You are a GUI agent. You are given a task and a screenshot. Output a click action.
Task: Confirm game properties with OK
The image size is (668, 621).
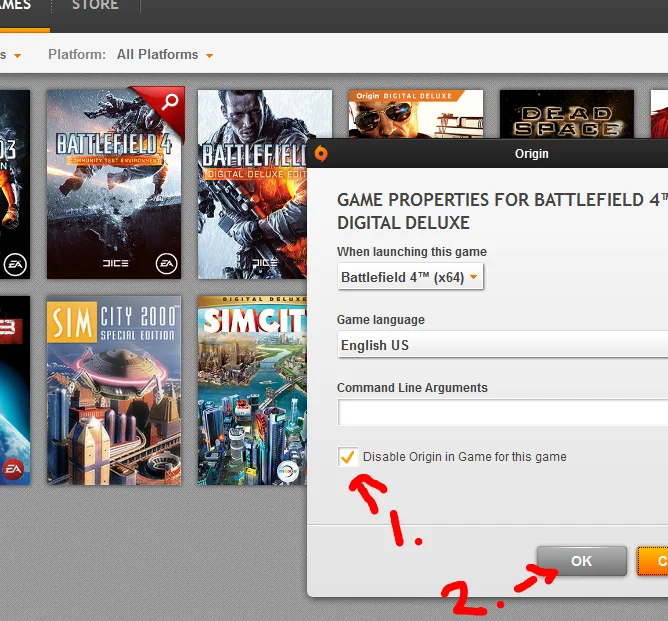582,561
